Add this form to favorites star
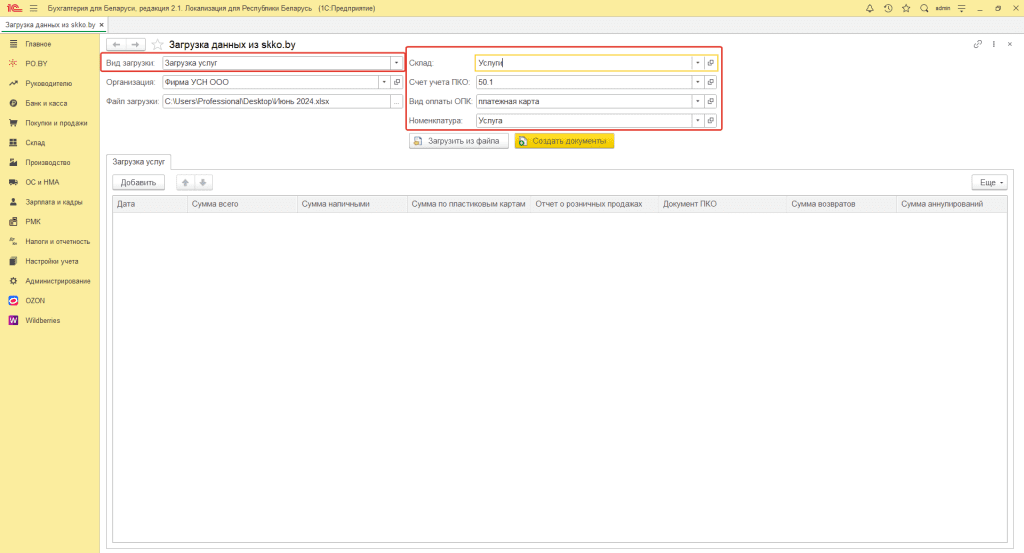The height and width of the screenshot is (553, 1024). pos(157,45)
